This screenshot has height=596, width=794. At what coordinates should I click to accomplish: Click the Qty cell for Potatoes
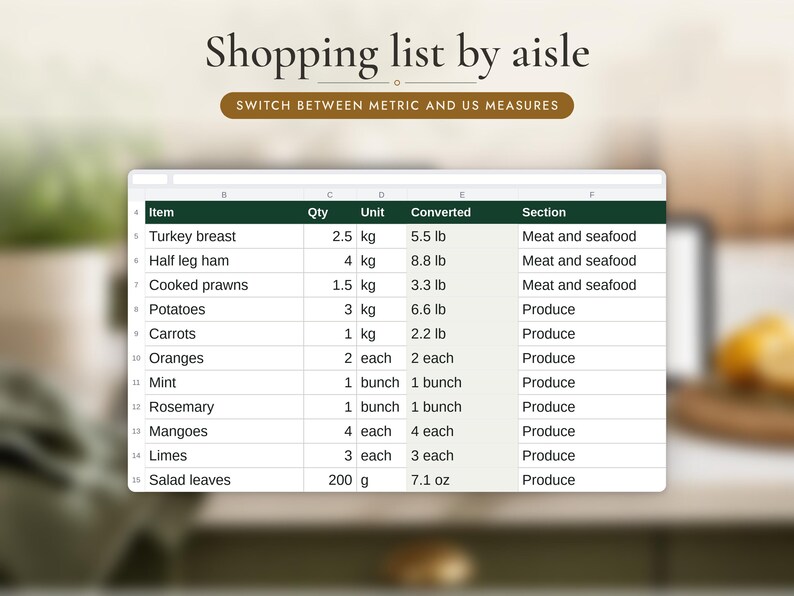point(330,309)
